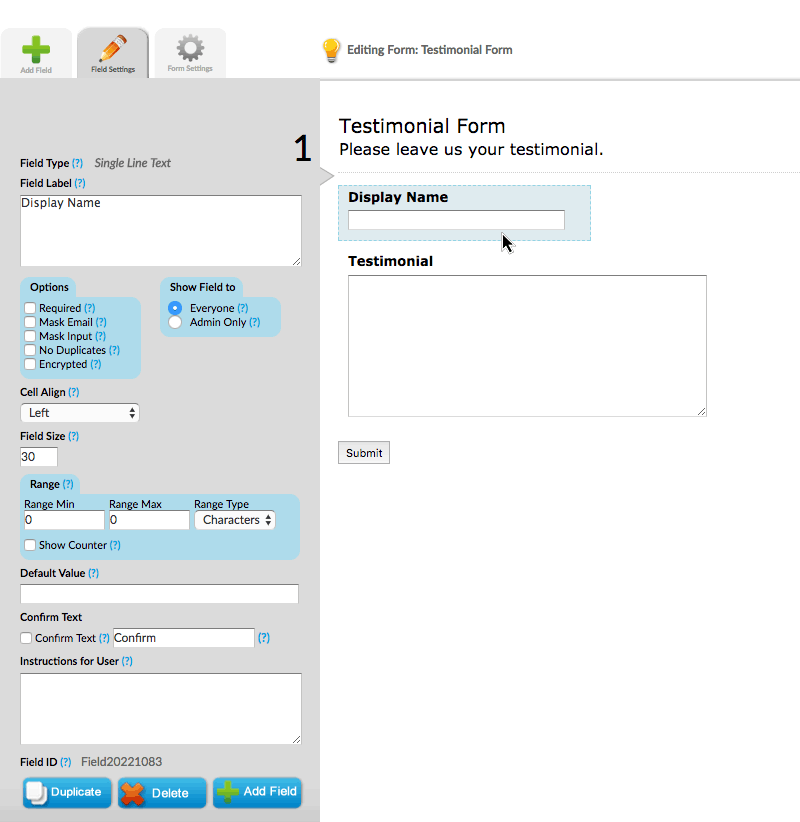The image size is (800, 822).
Task: Click the lightbulb icon next to Editing Form
Action: 331,49
